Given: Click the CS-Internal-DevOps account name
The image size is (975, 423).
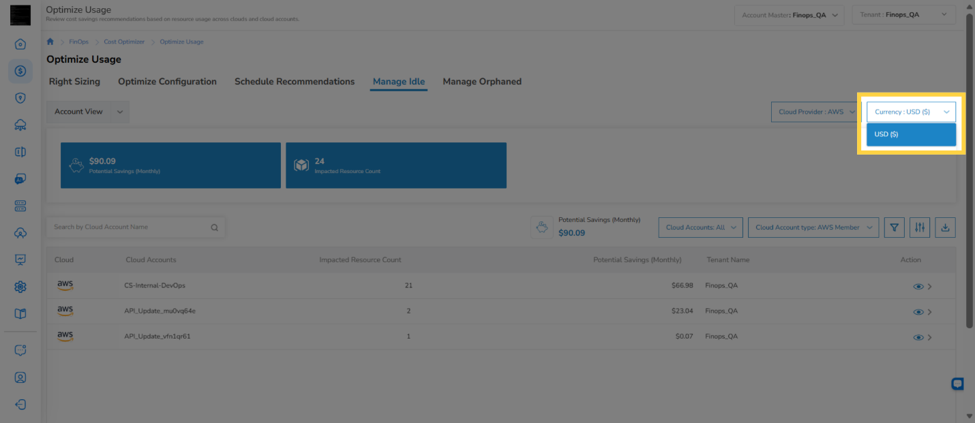Looking at the screenshot, I should coord(155,286).
